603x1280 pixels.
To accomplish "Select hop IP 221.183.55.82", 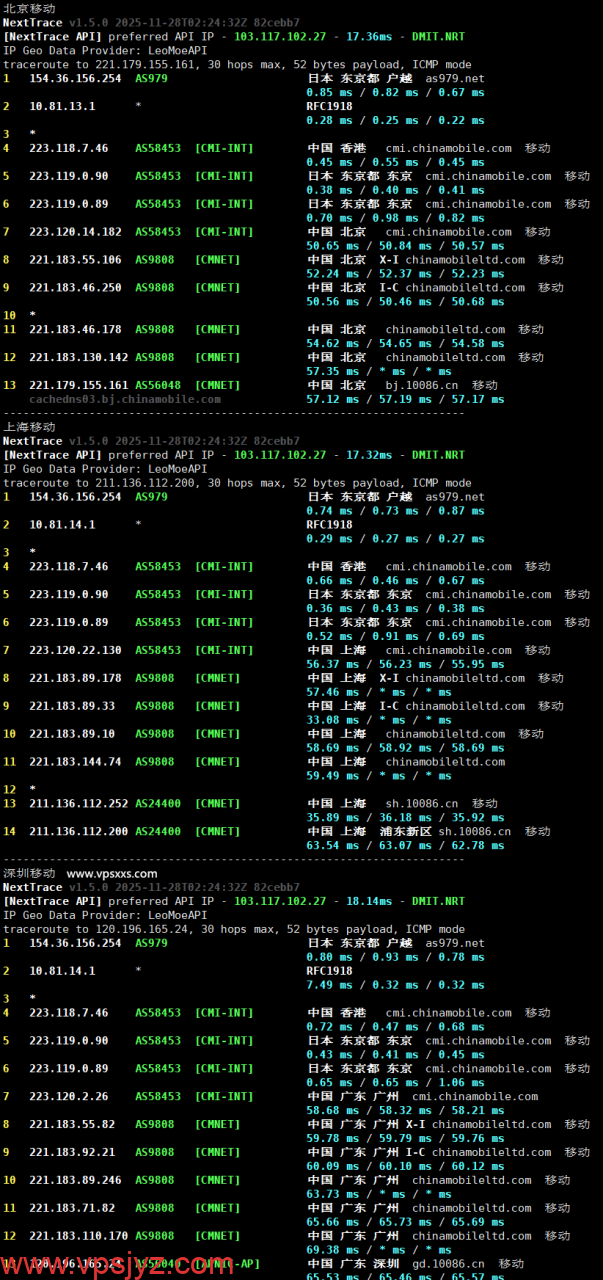I will point(72,1124).
